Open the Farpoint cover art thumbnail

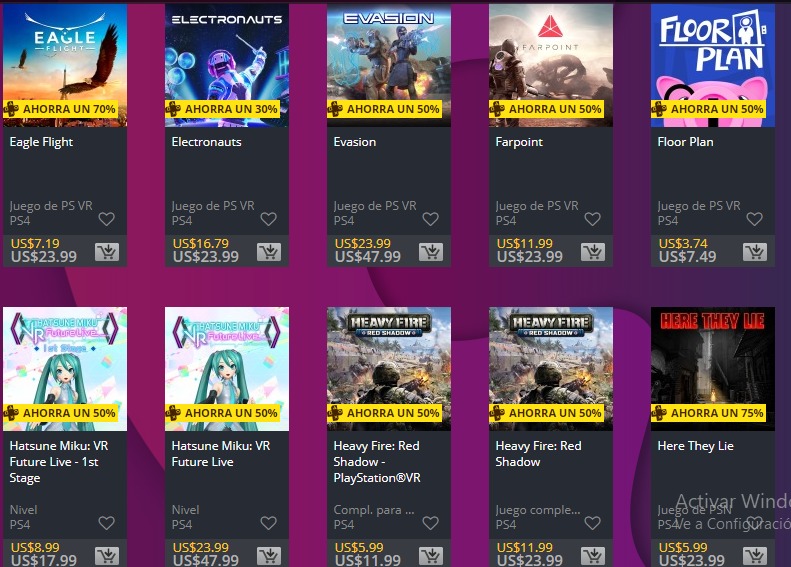coord(551,65)
